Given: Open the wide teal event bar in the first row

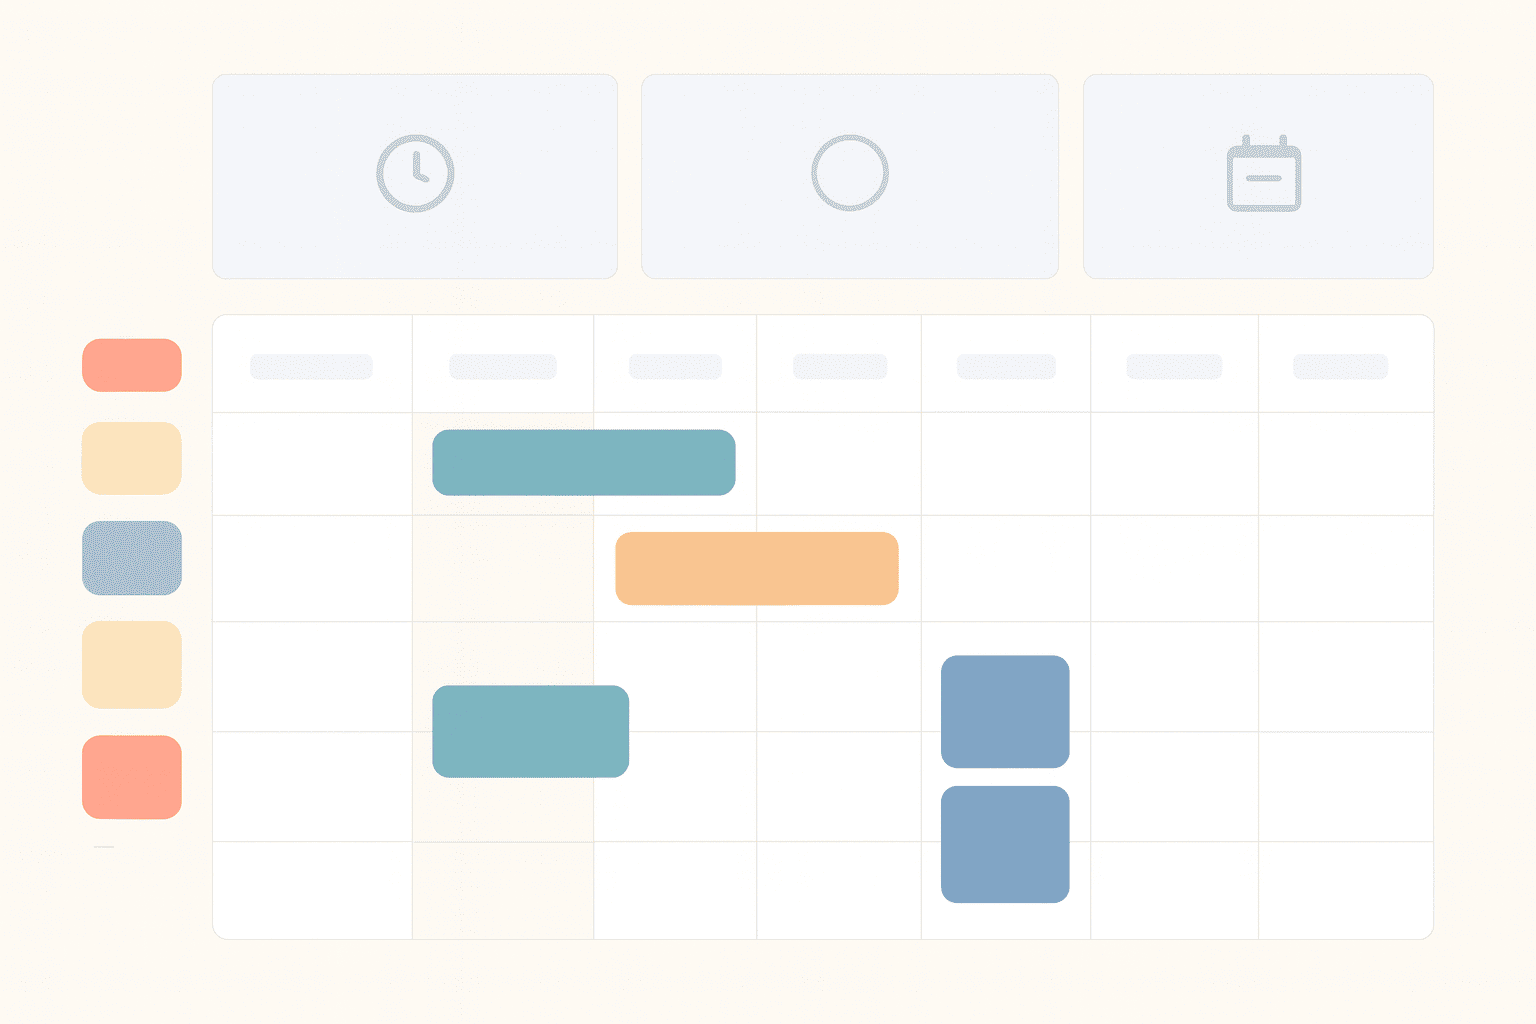Looking at the screenshot, I should click(584, 462).
